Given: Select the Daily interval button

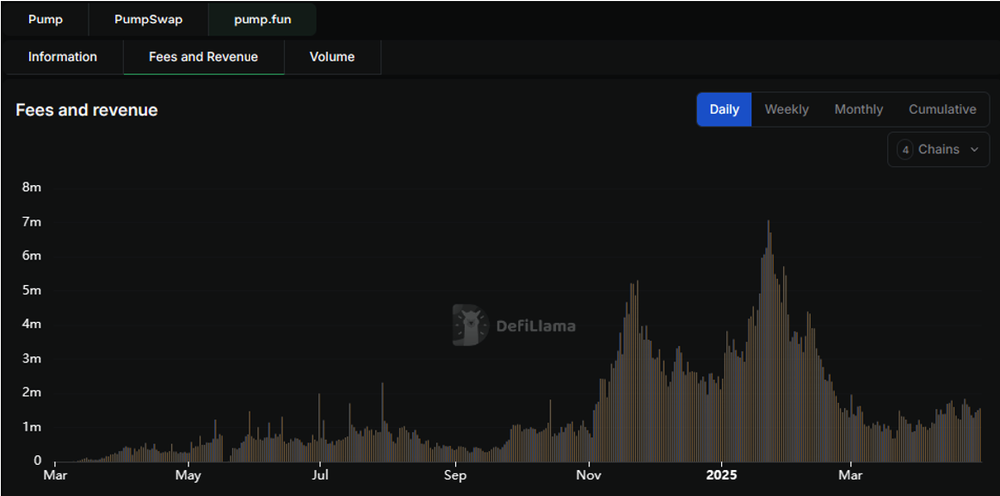Looking at the screenshot, I should point(724,109).
